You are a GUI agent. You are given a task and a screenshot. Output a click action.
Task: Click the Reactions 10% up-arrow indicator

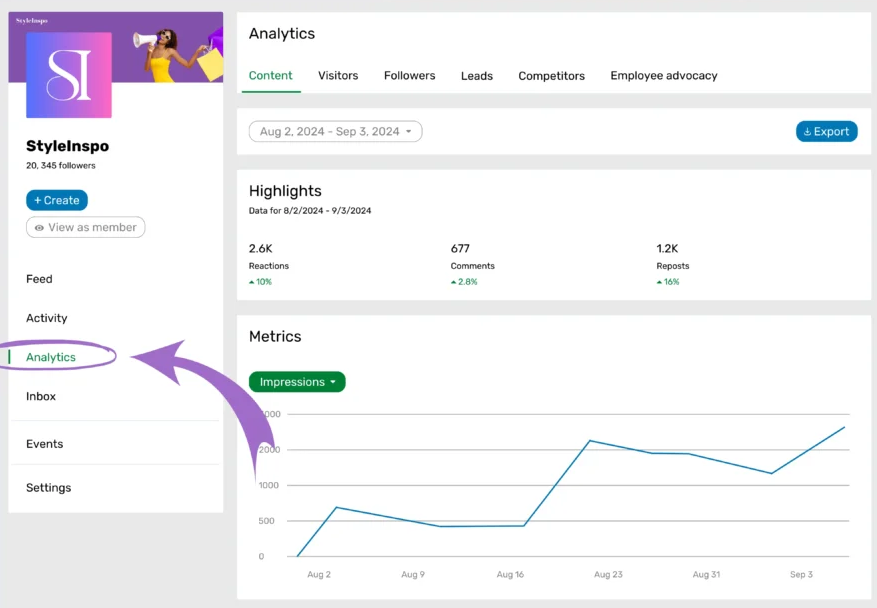click(x=252, y=282)
